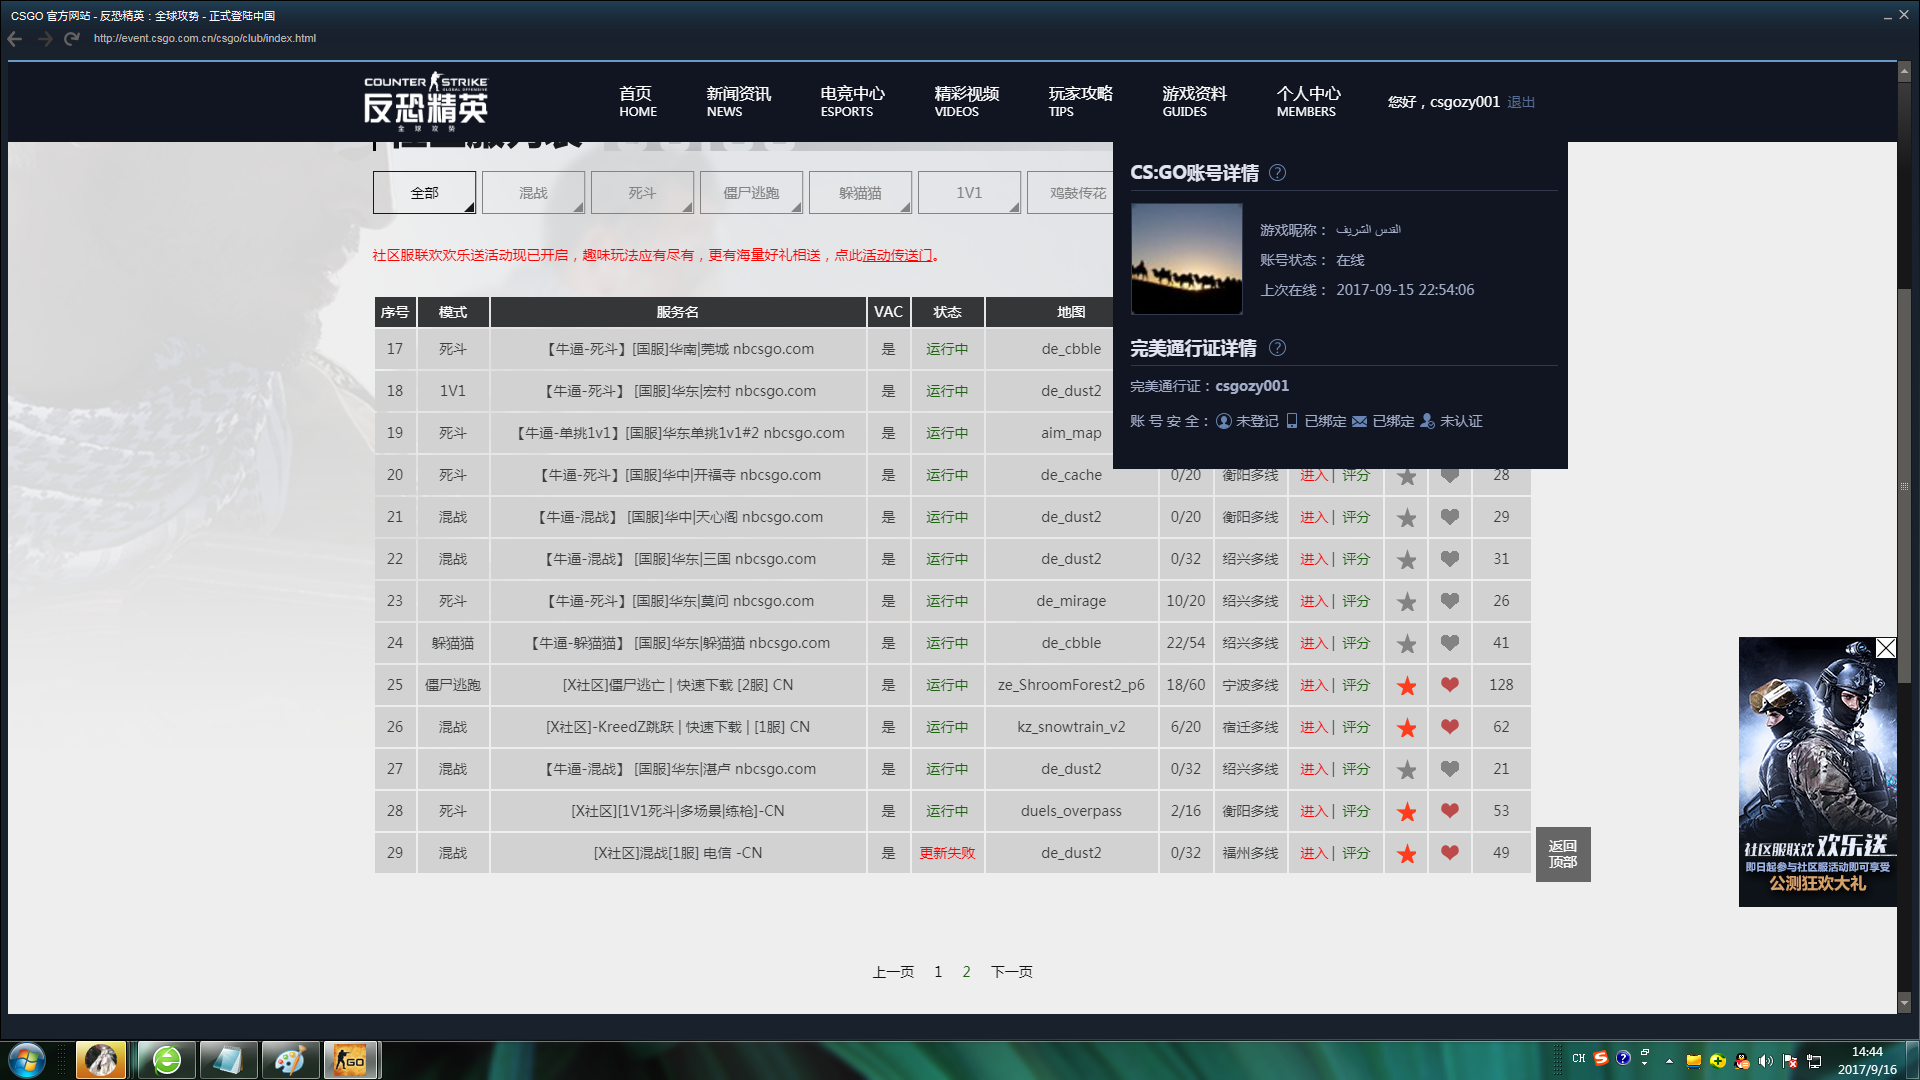The height and width of the screenshot is (1080, 1920).
Task: Open the CS:GO icon in taskbar
Action: (350, 1060)
